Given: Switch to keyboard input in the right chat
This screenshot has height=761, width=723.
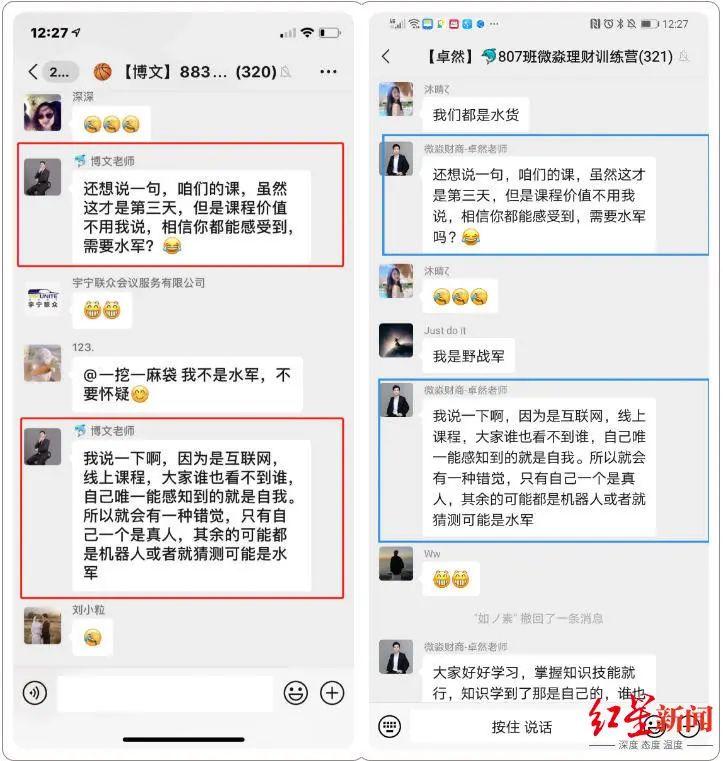Looking at the screenshot, I should (x=389, y=727).
